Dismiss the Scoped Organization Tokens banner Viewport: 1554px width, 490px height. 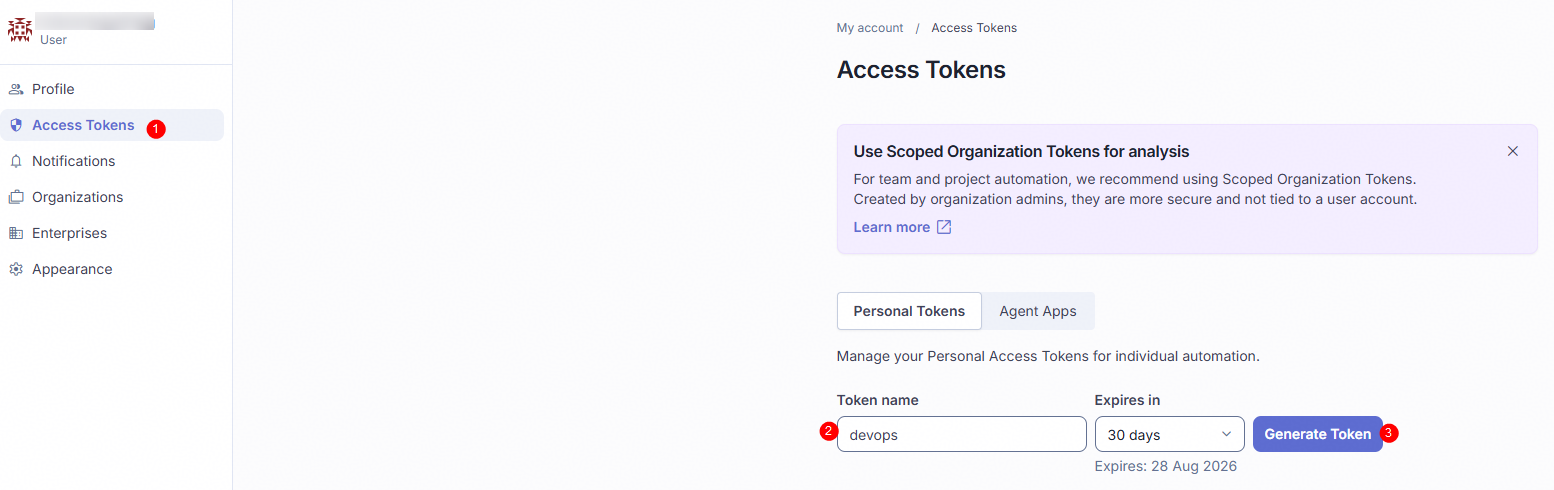[x=1513, y=151]
